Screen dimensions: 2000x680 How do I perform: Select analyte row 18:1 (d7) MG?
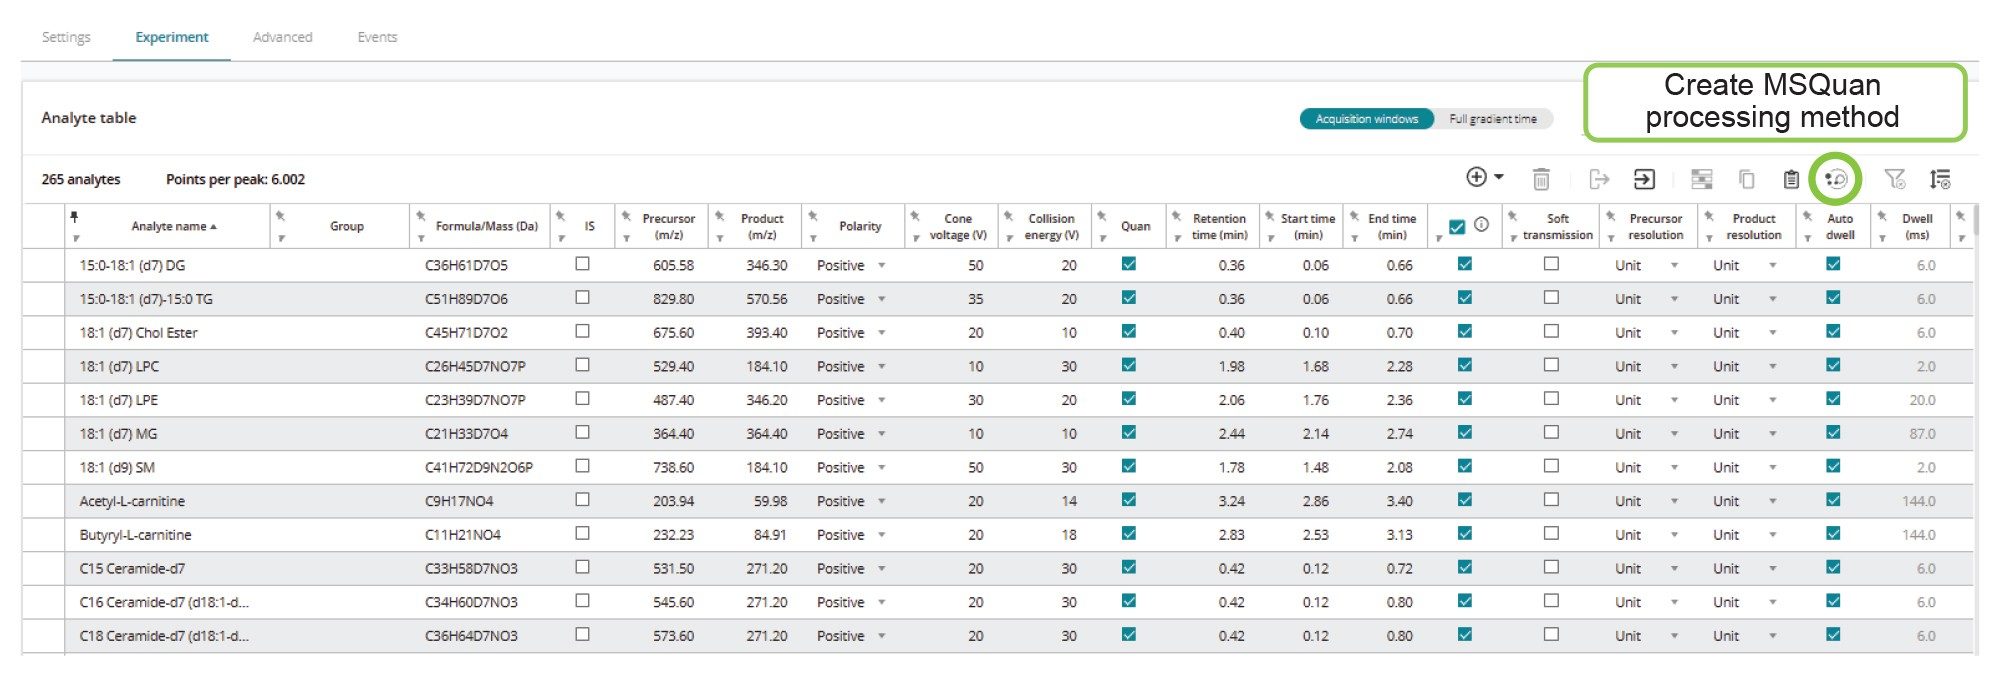pyautogui.click(x=118, y=434)
